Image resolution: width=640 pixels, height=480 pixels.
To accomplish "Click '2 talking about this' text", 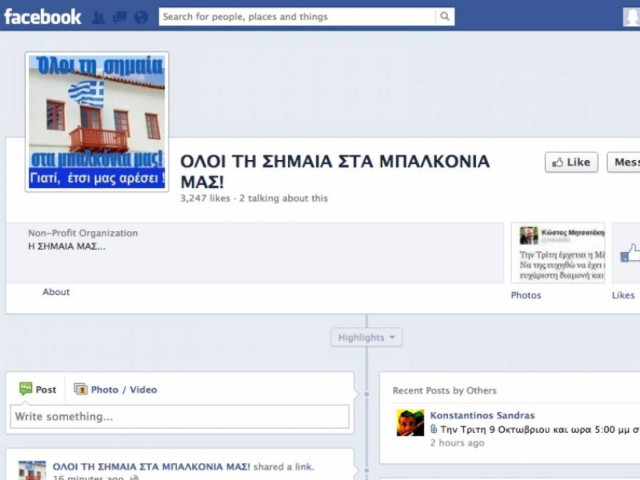I will (x=283, y=198).
